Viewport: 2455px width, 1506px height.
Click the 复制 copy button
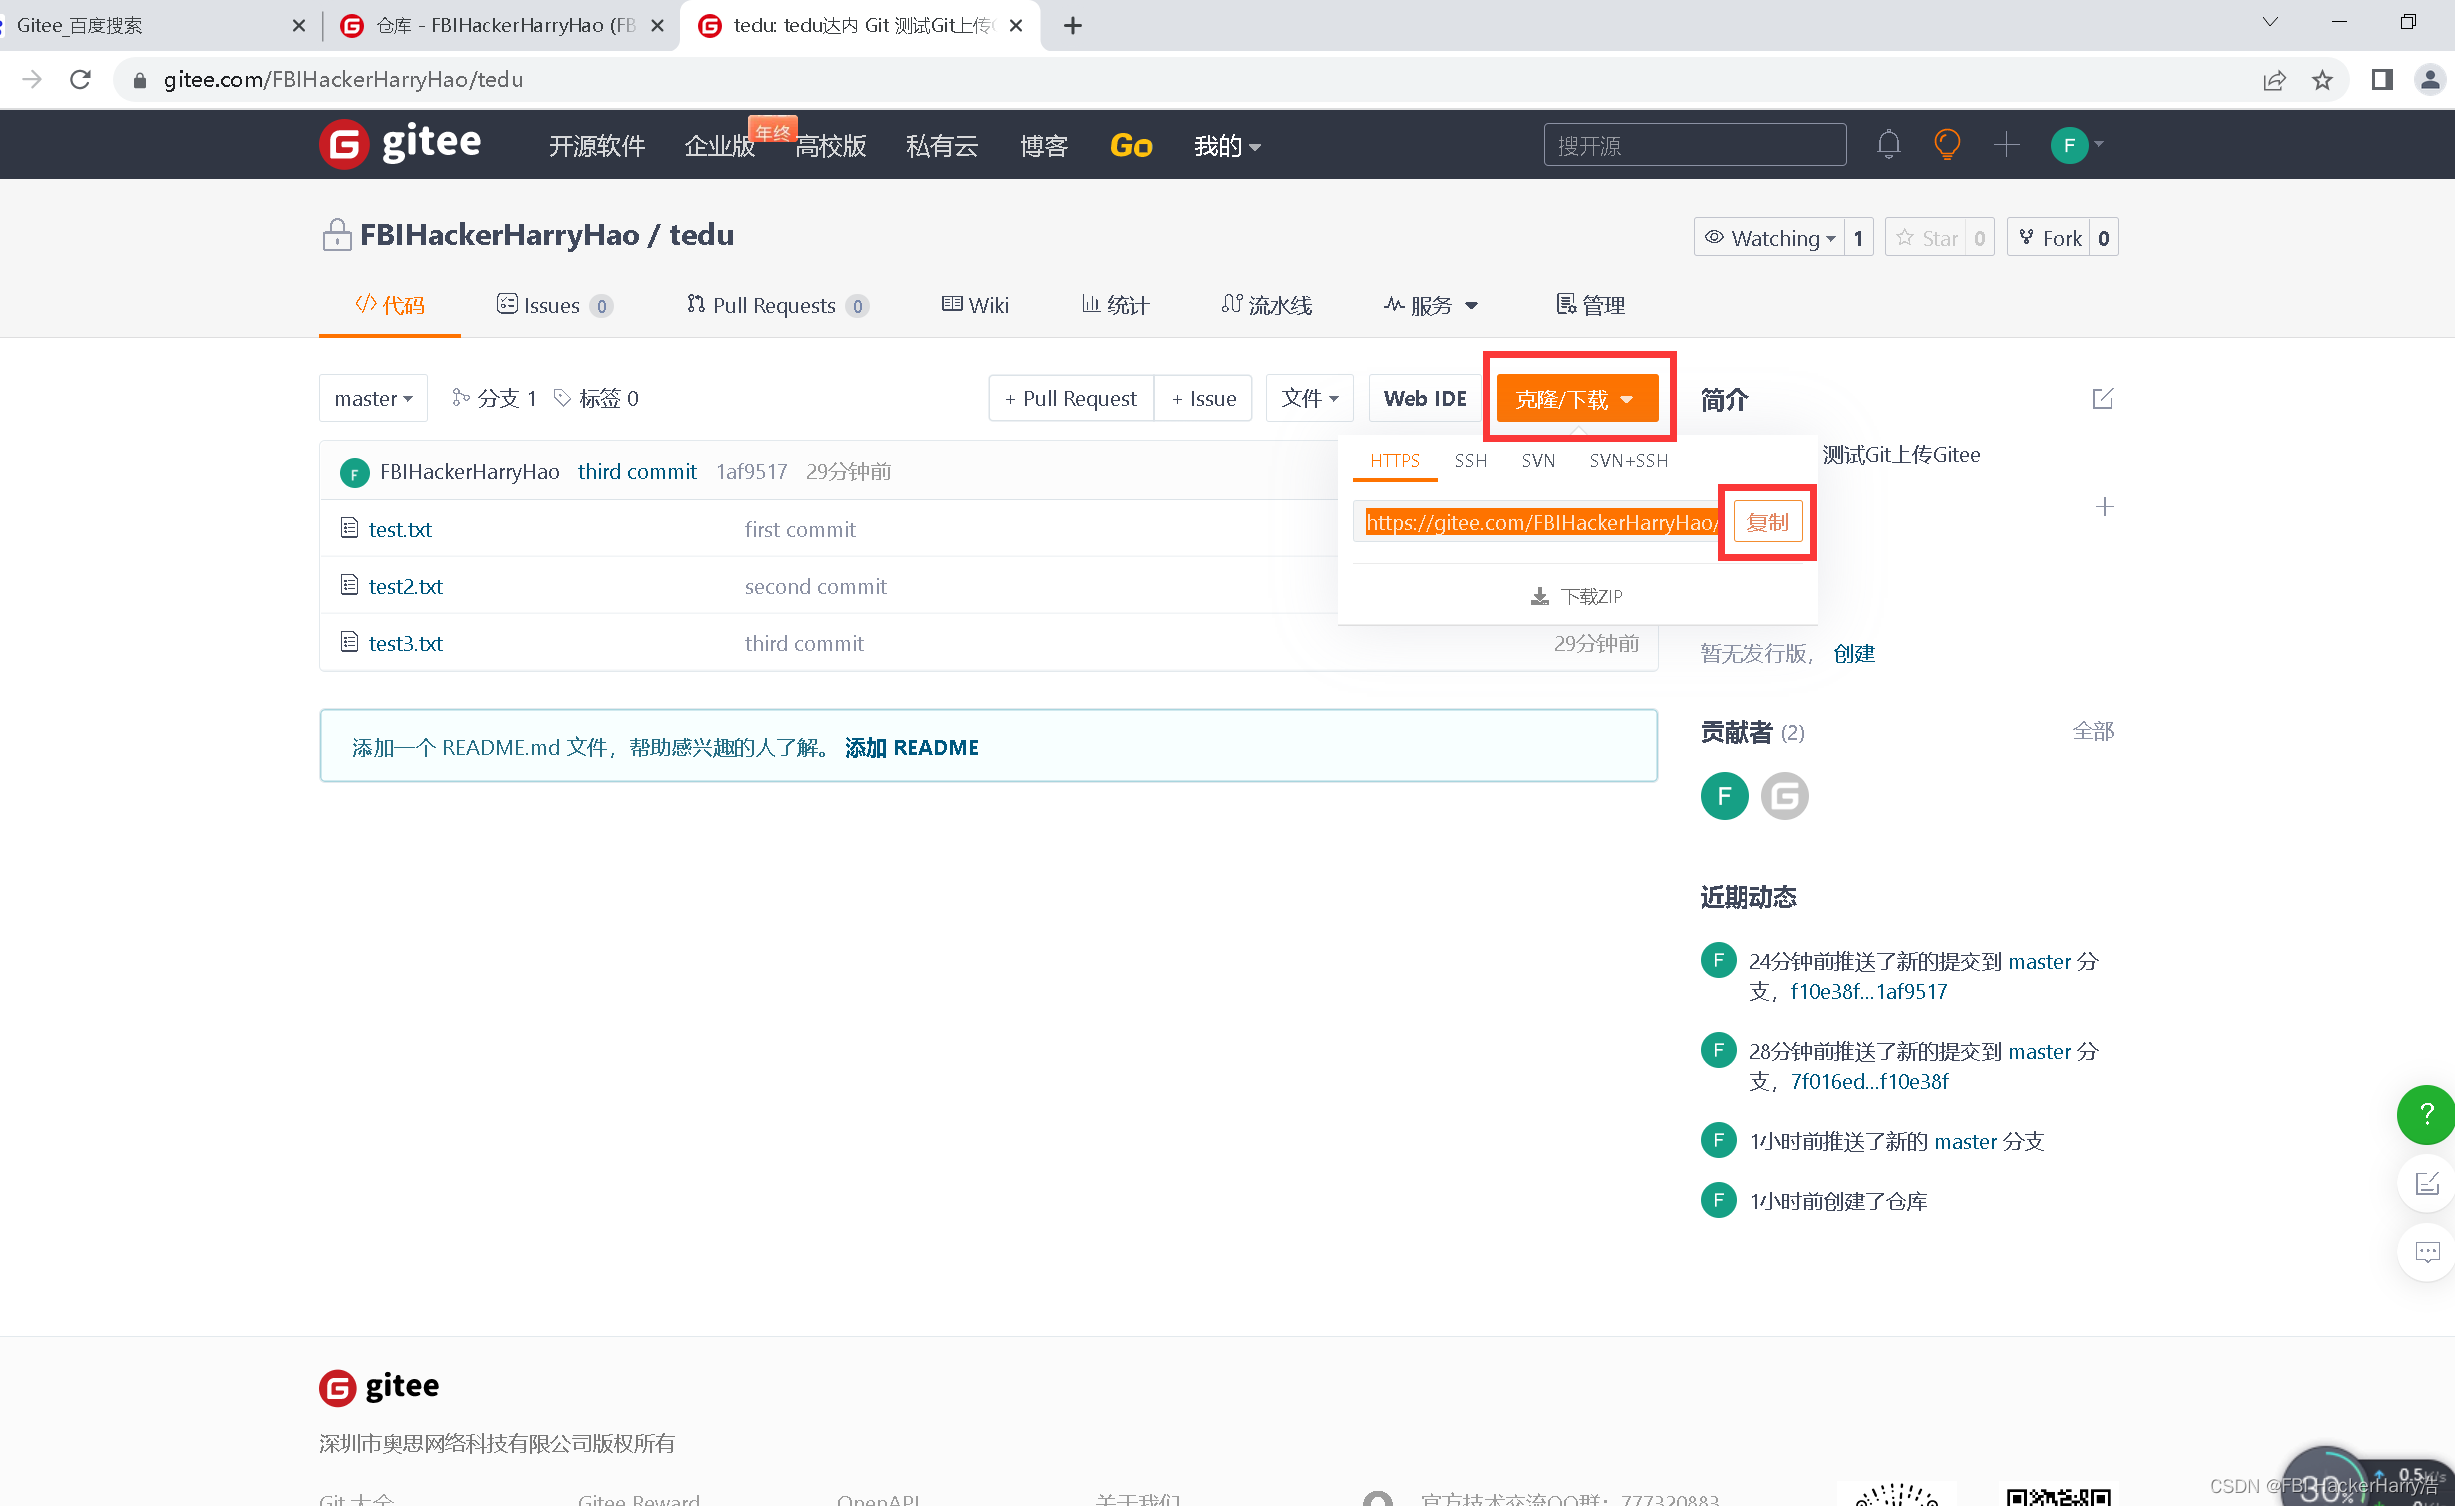pos(1767,522)
